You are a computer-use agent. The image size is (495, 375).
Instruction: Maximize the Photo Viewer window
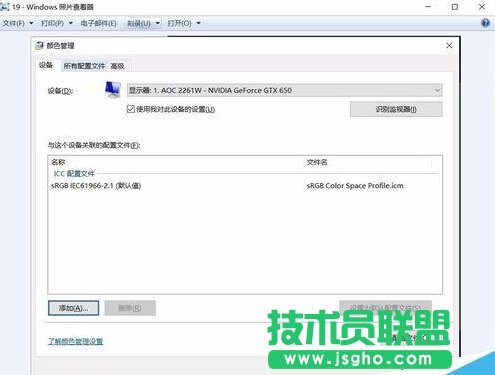point(455,7)
